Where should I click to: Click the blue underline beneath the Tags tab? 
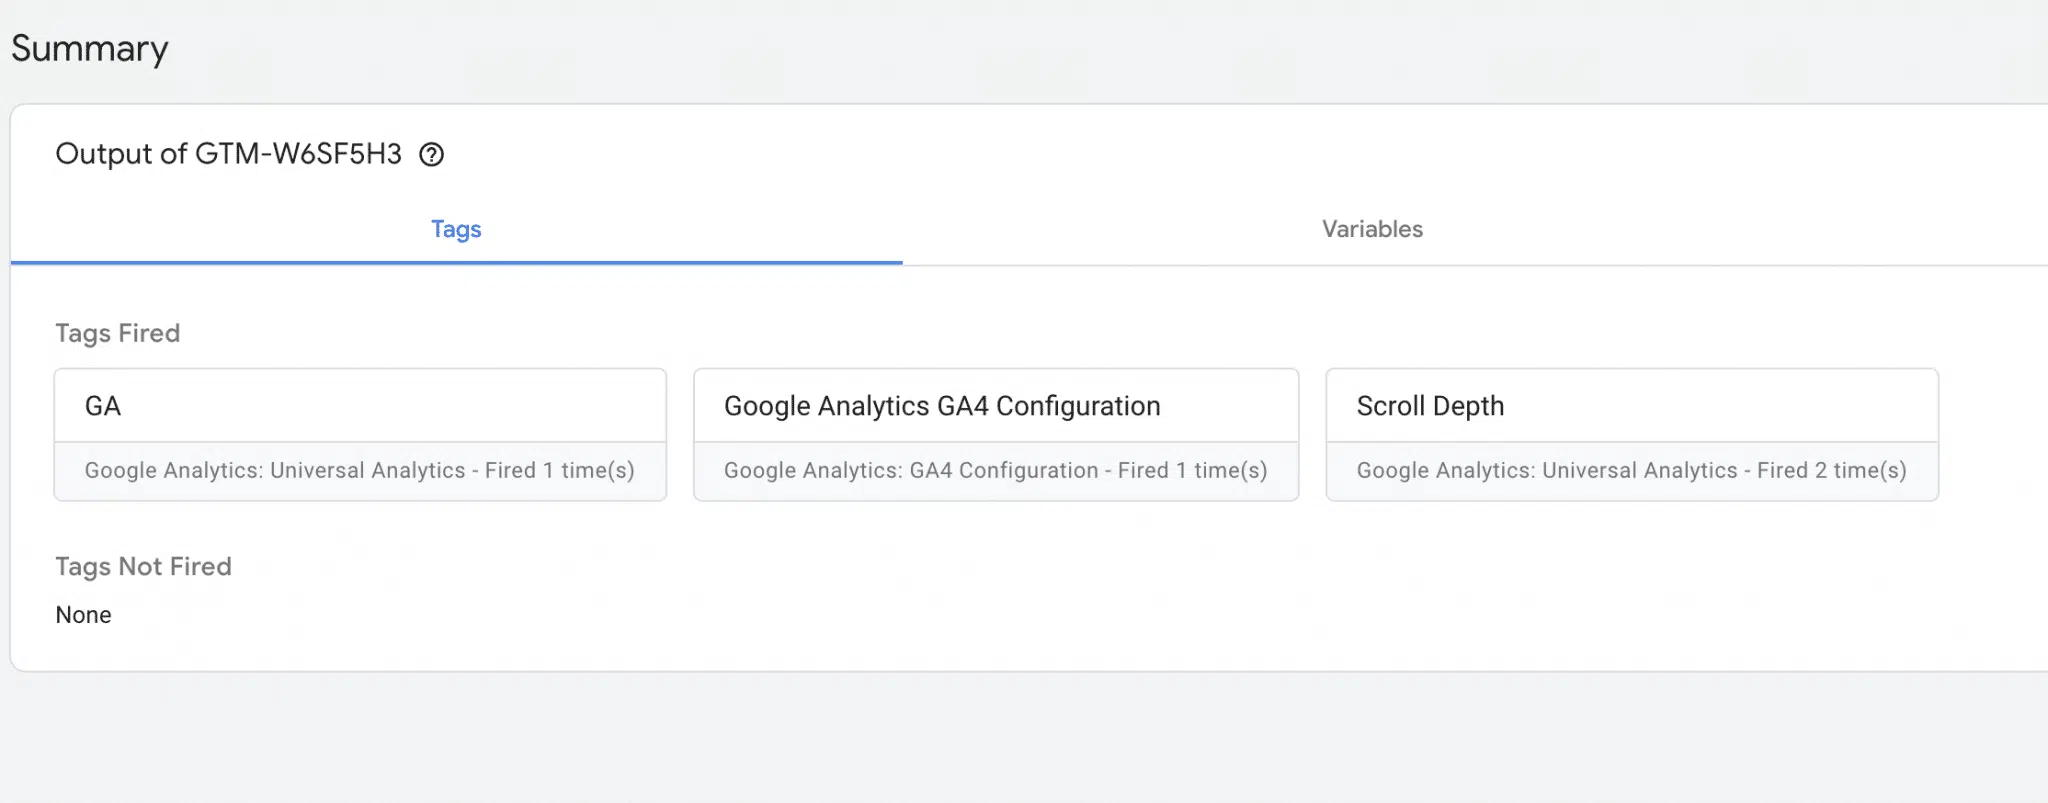(456, 263)
